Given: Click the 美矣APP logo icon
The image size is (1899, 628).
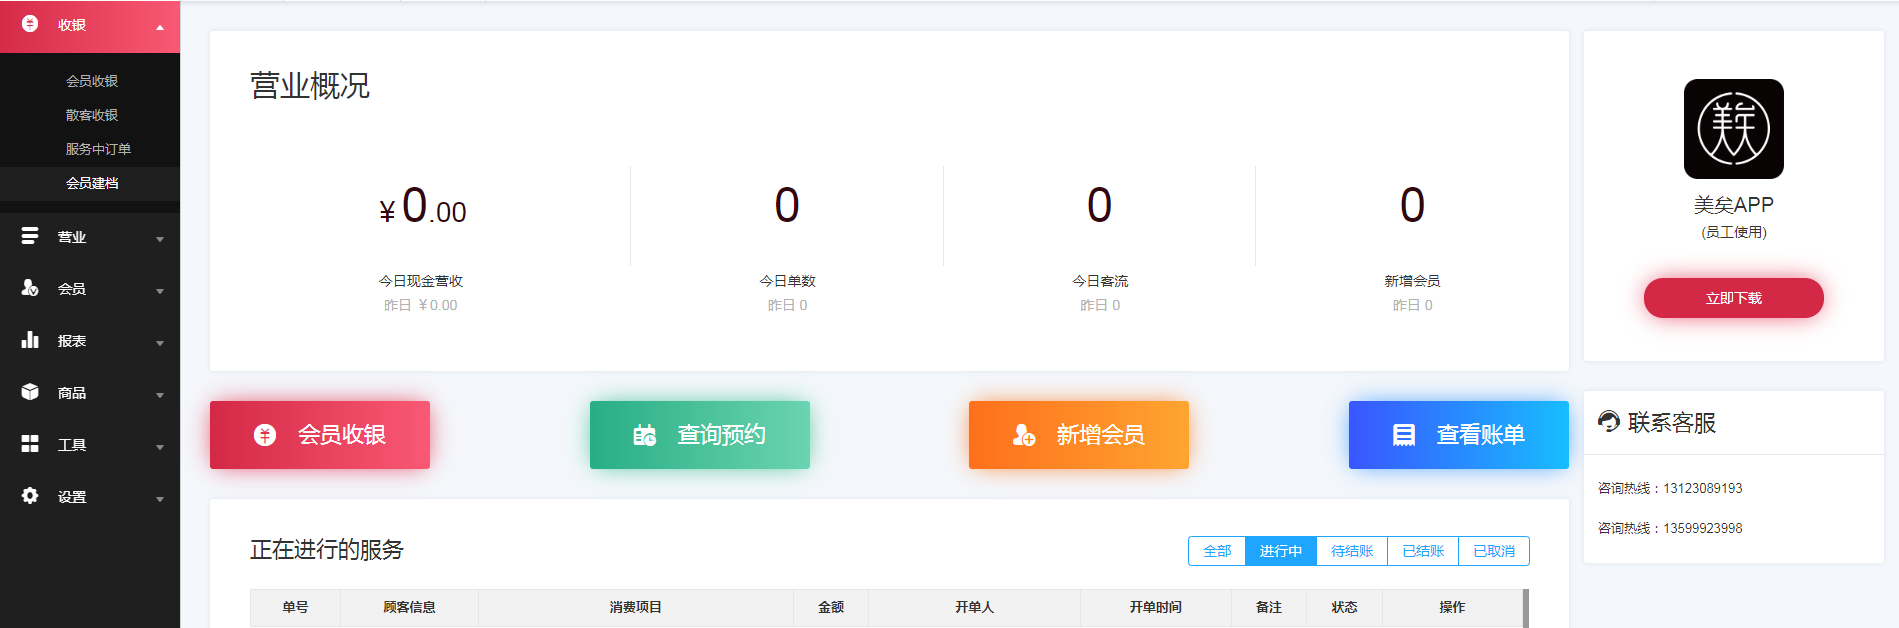Looking at the screenshot, I should coord(1733,129).
